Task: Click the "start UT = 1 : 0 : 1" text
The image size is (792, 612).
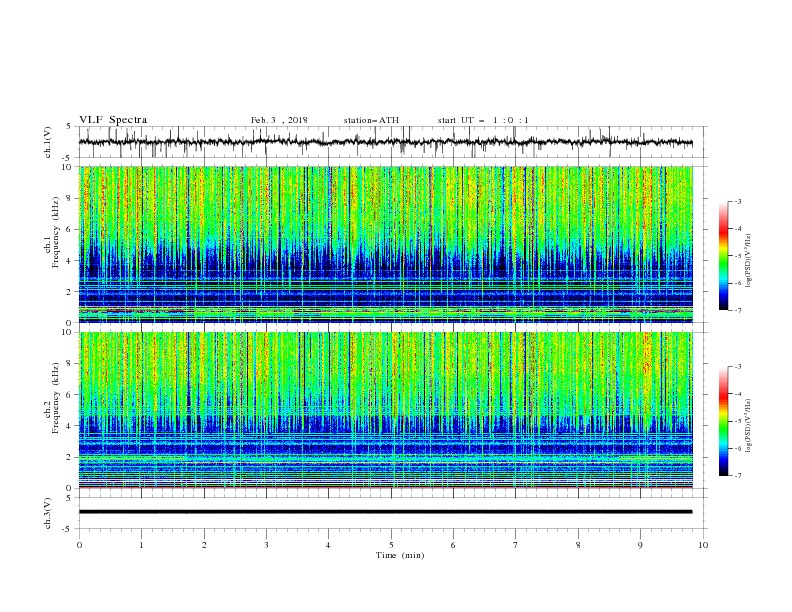Action: click(x=483, y=120)
